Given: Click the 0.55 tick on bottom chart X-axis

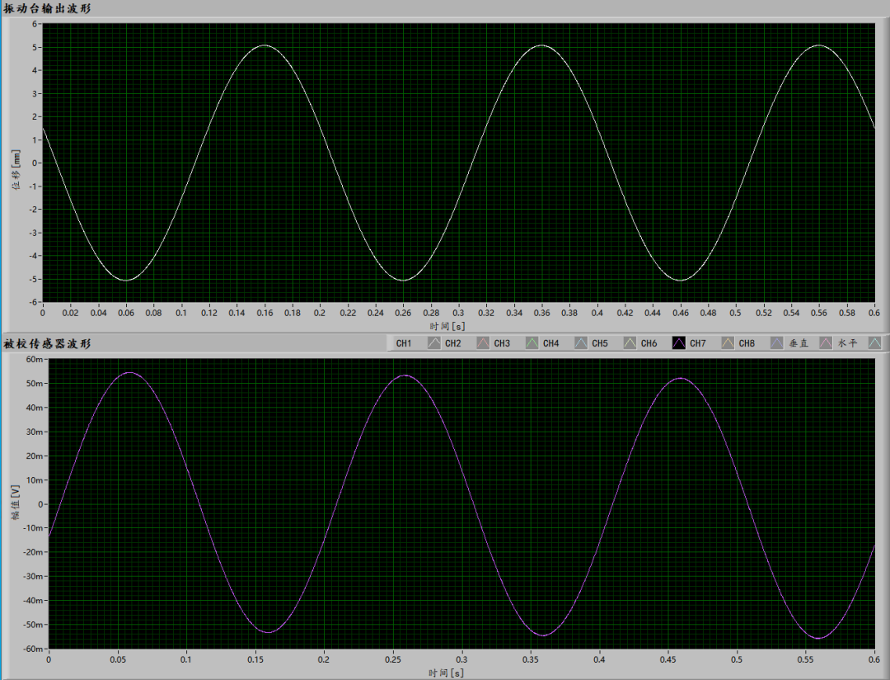Looking at the screenshot, I should pos(805,660).
